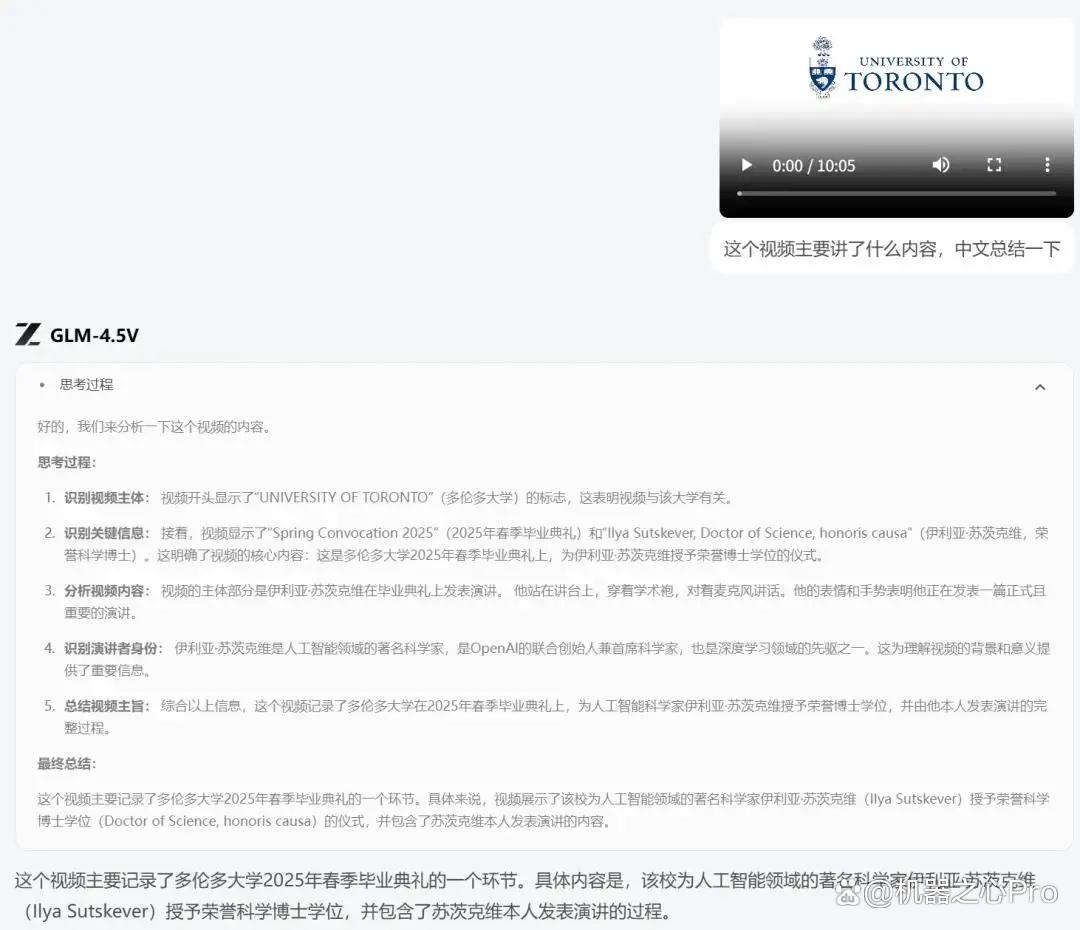Click the 0:00 / 10:05 time display
1080x930 pixels.
(x=813, y=166)
